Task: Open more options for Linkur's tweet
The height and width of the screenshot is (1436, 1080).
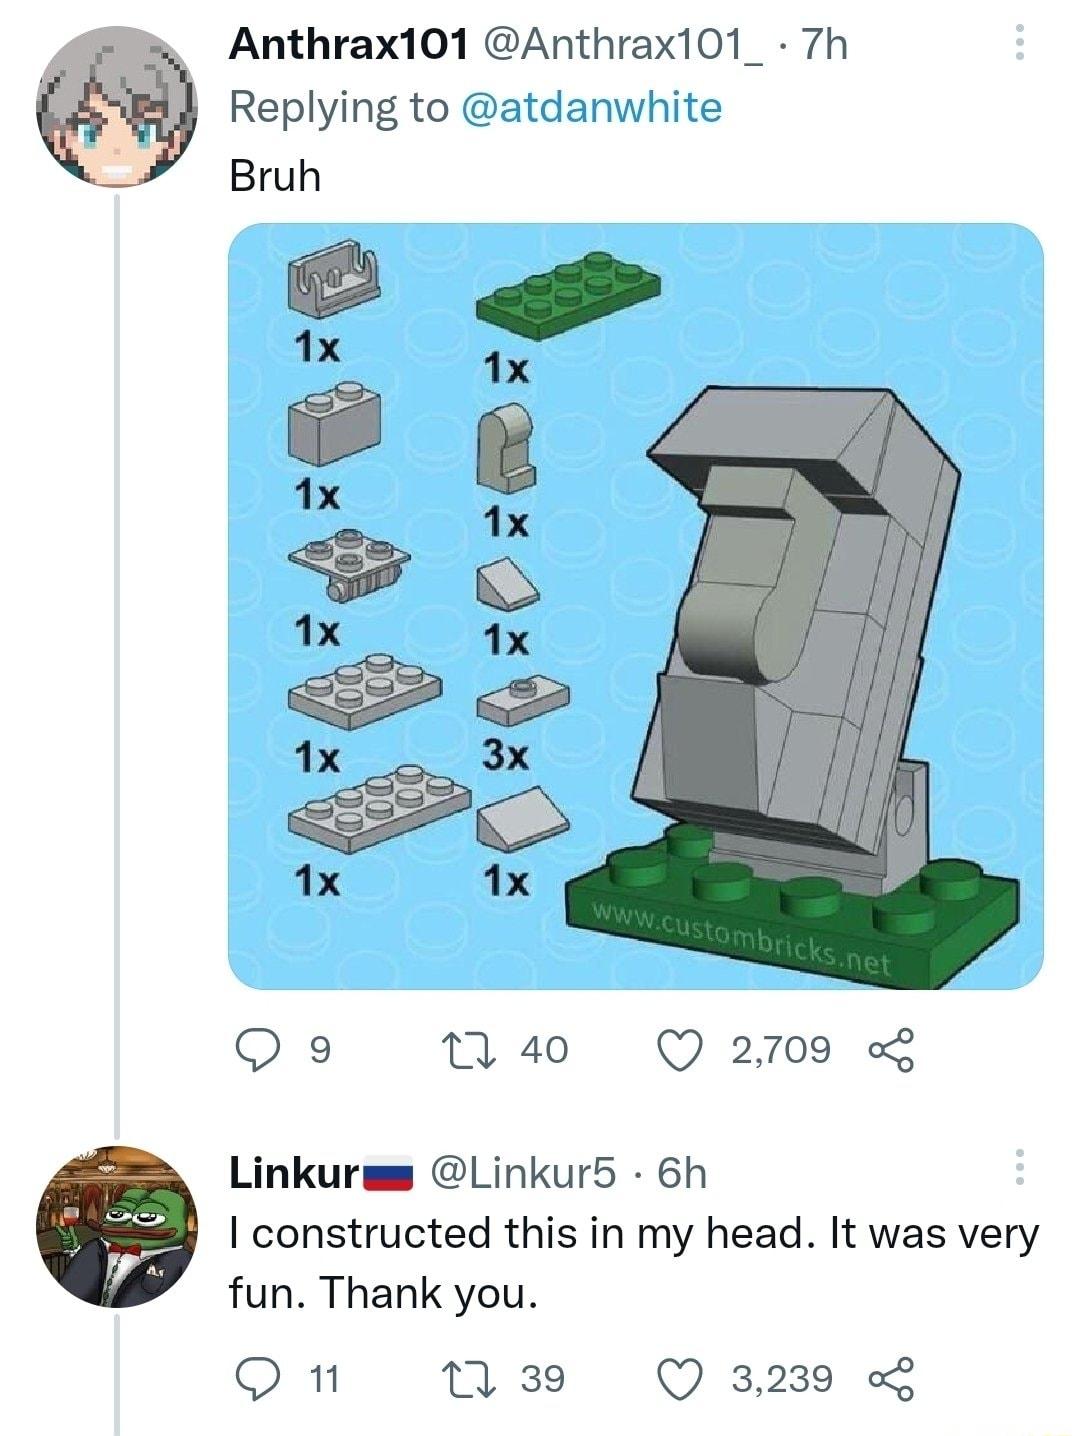Action: pyautogui.click(x=1018, y=1167)
